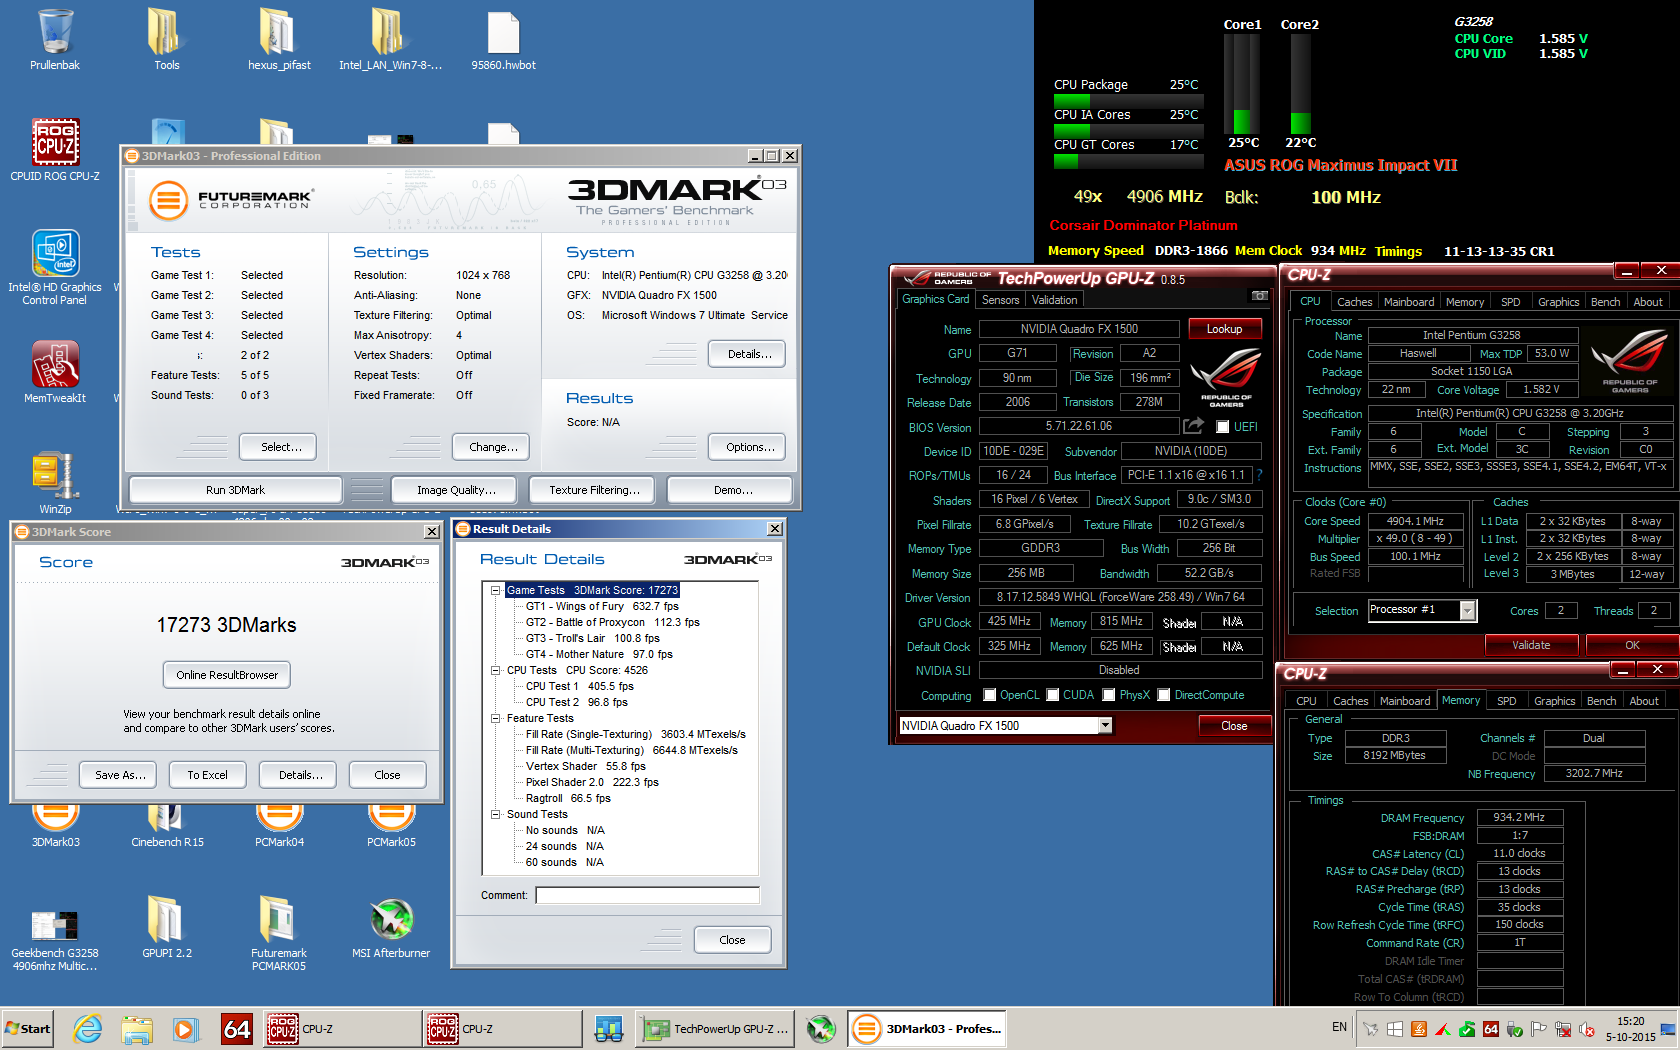
Task: Switch to 3DMark03 Professional taskbar button
Action: click(x=927, y=1029)
